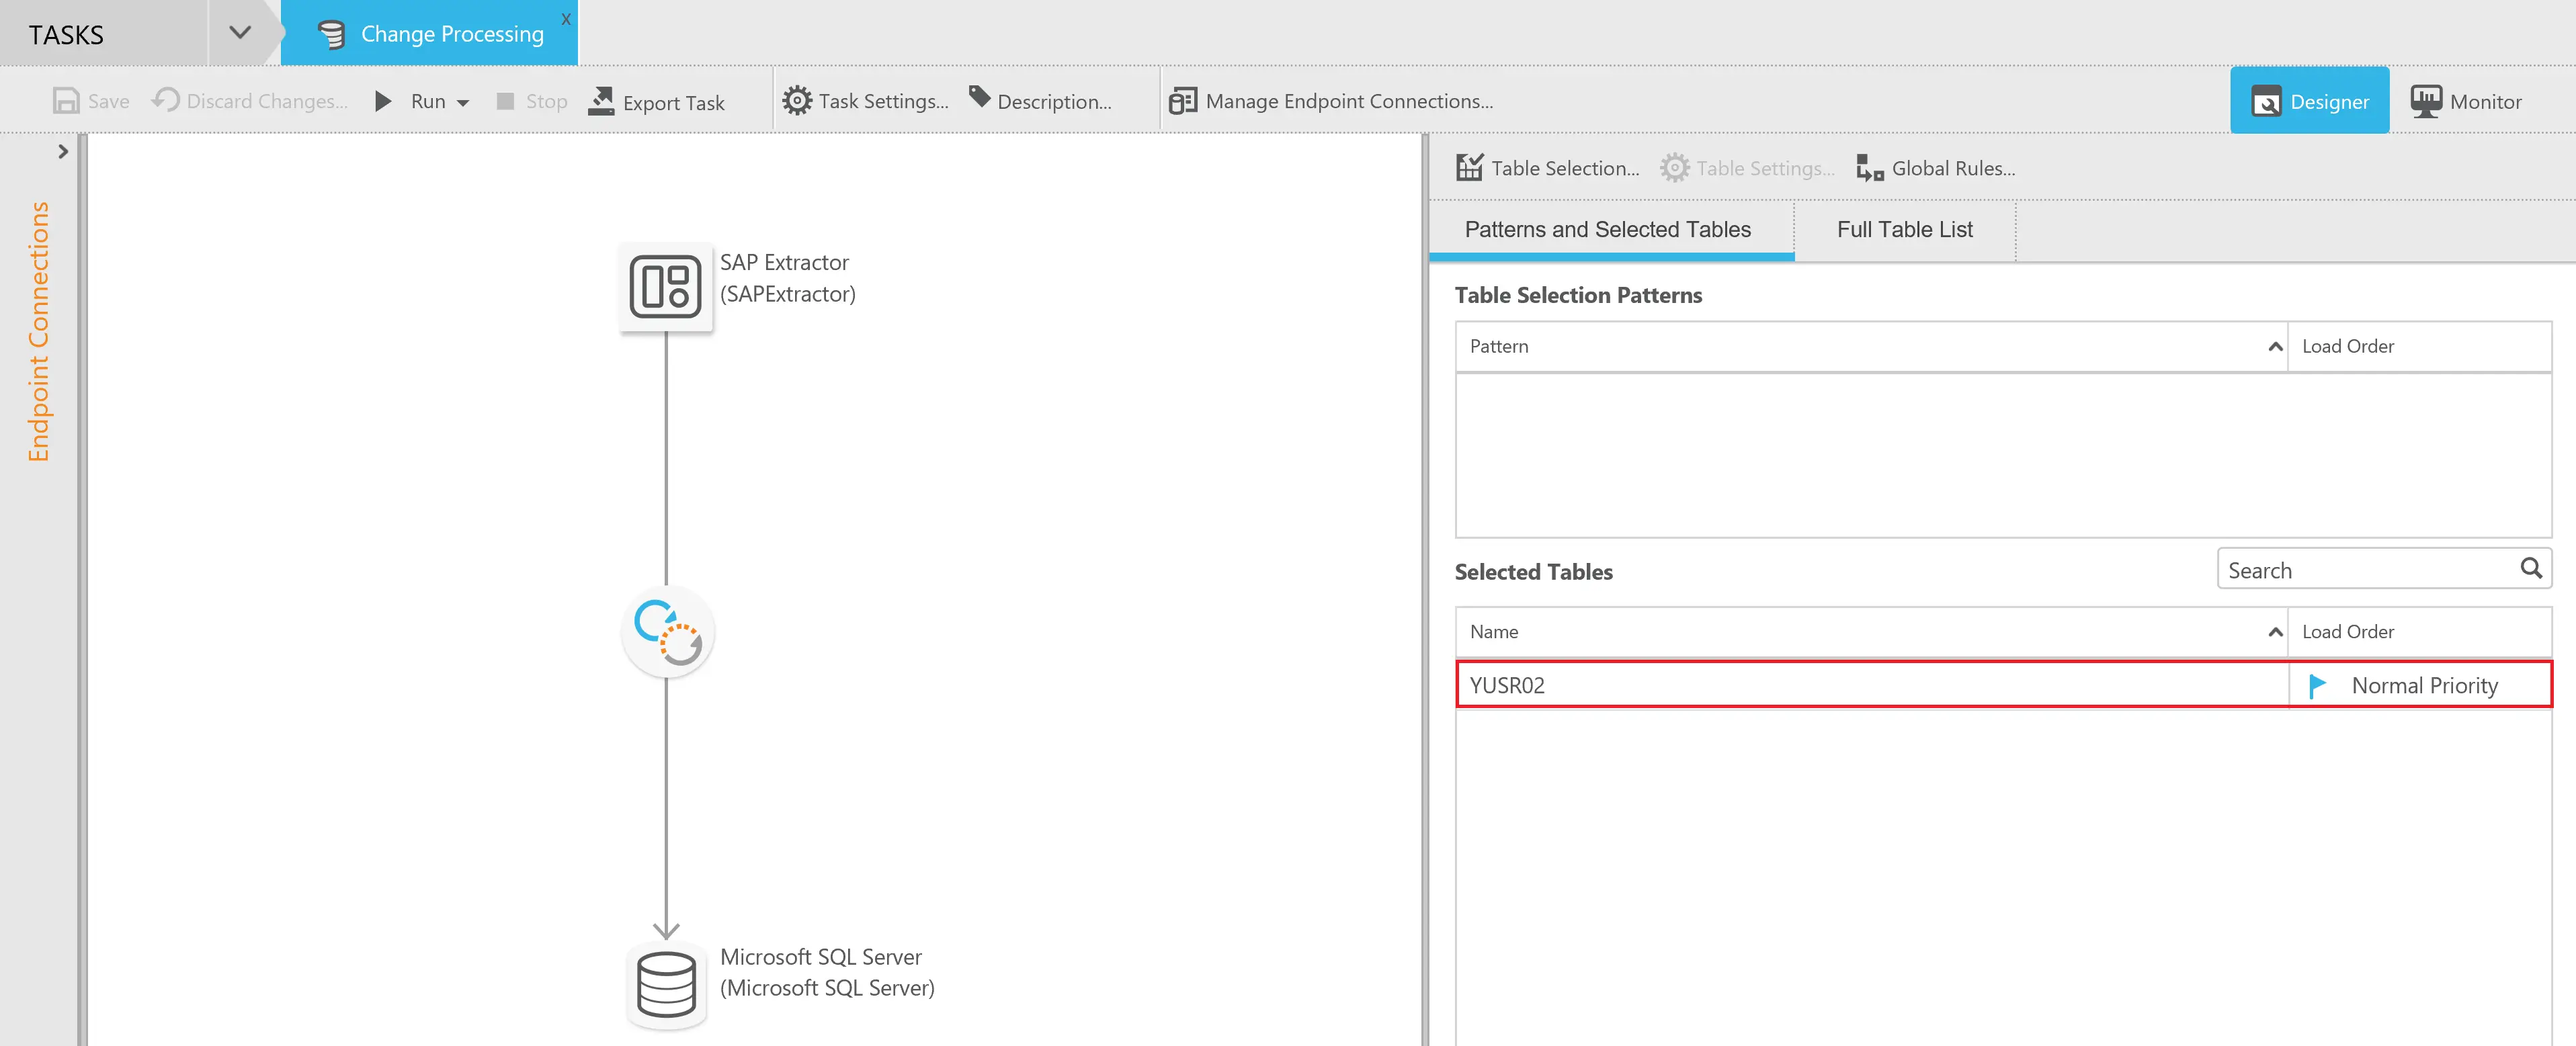Click the Stop button

pos(532,101)
